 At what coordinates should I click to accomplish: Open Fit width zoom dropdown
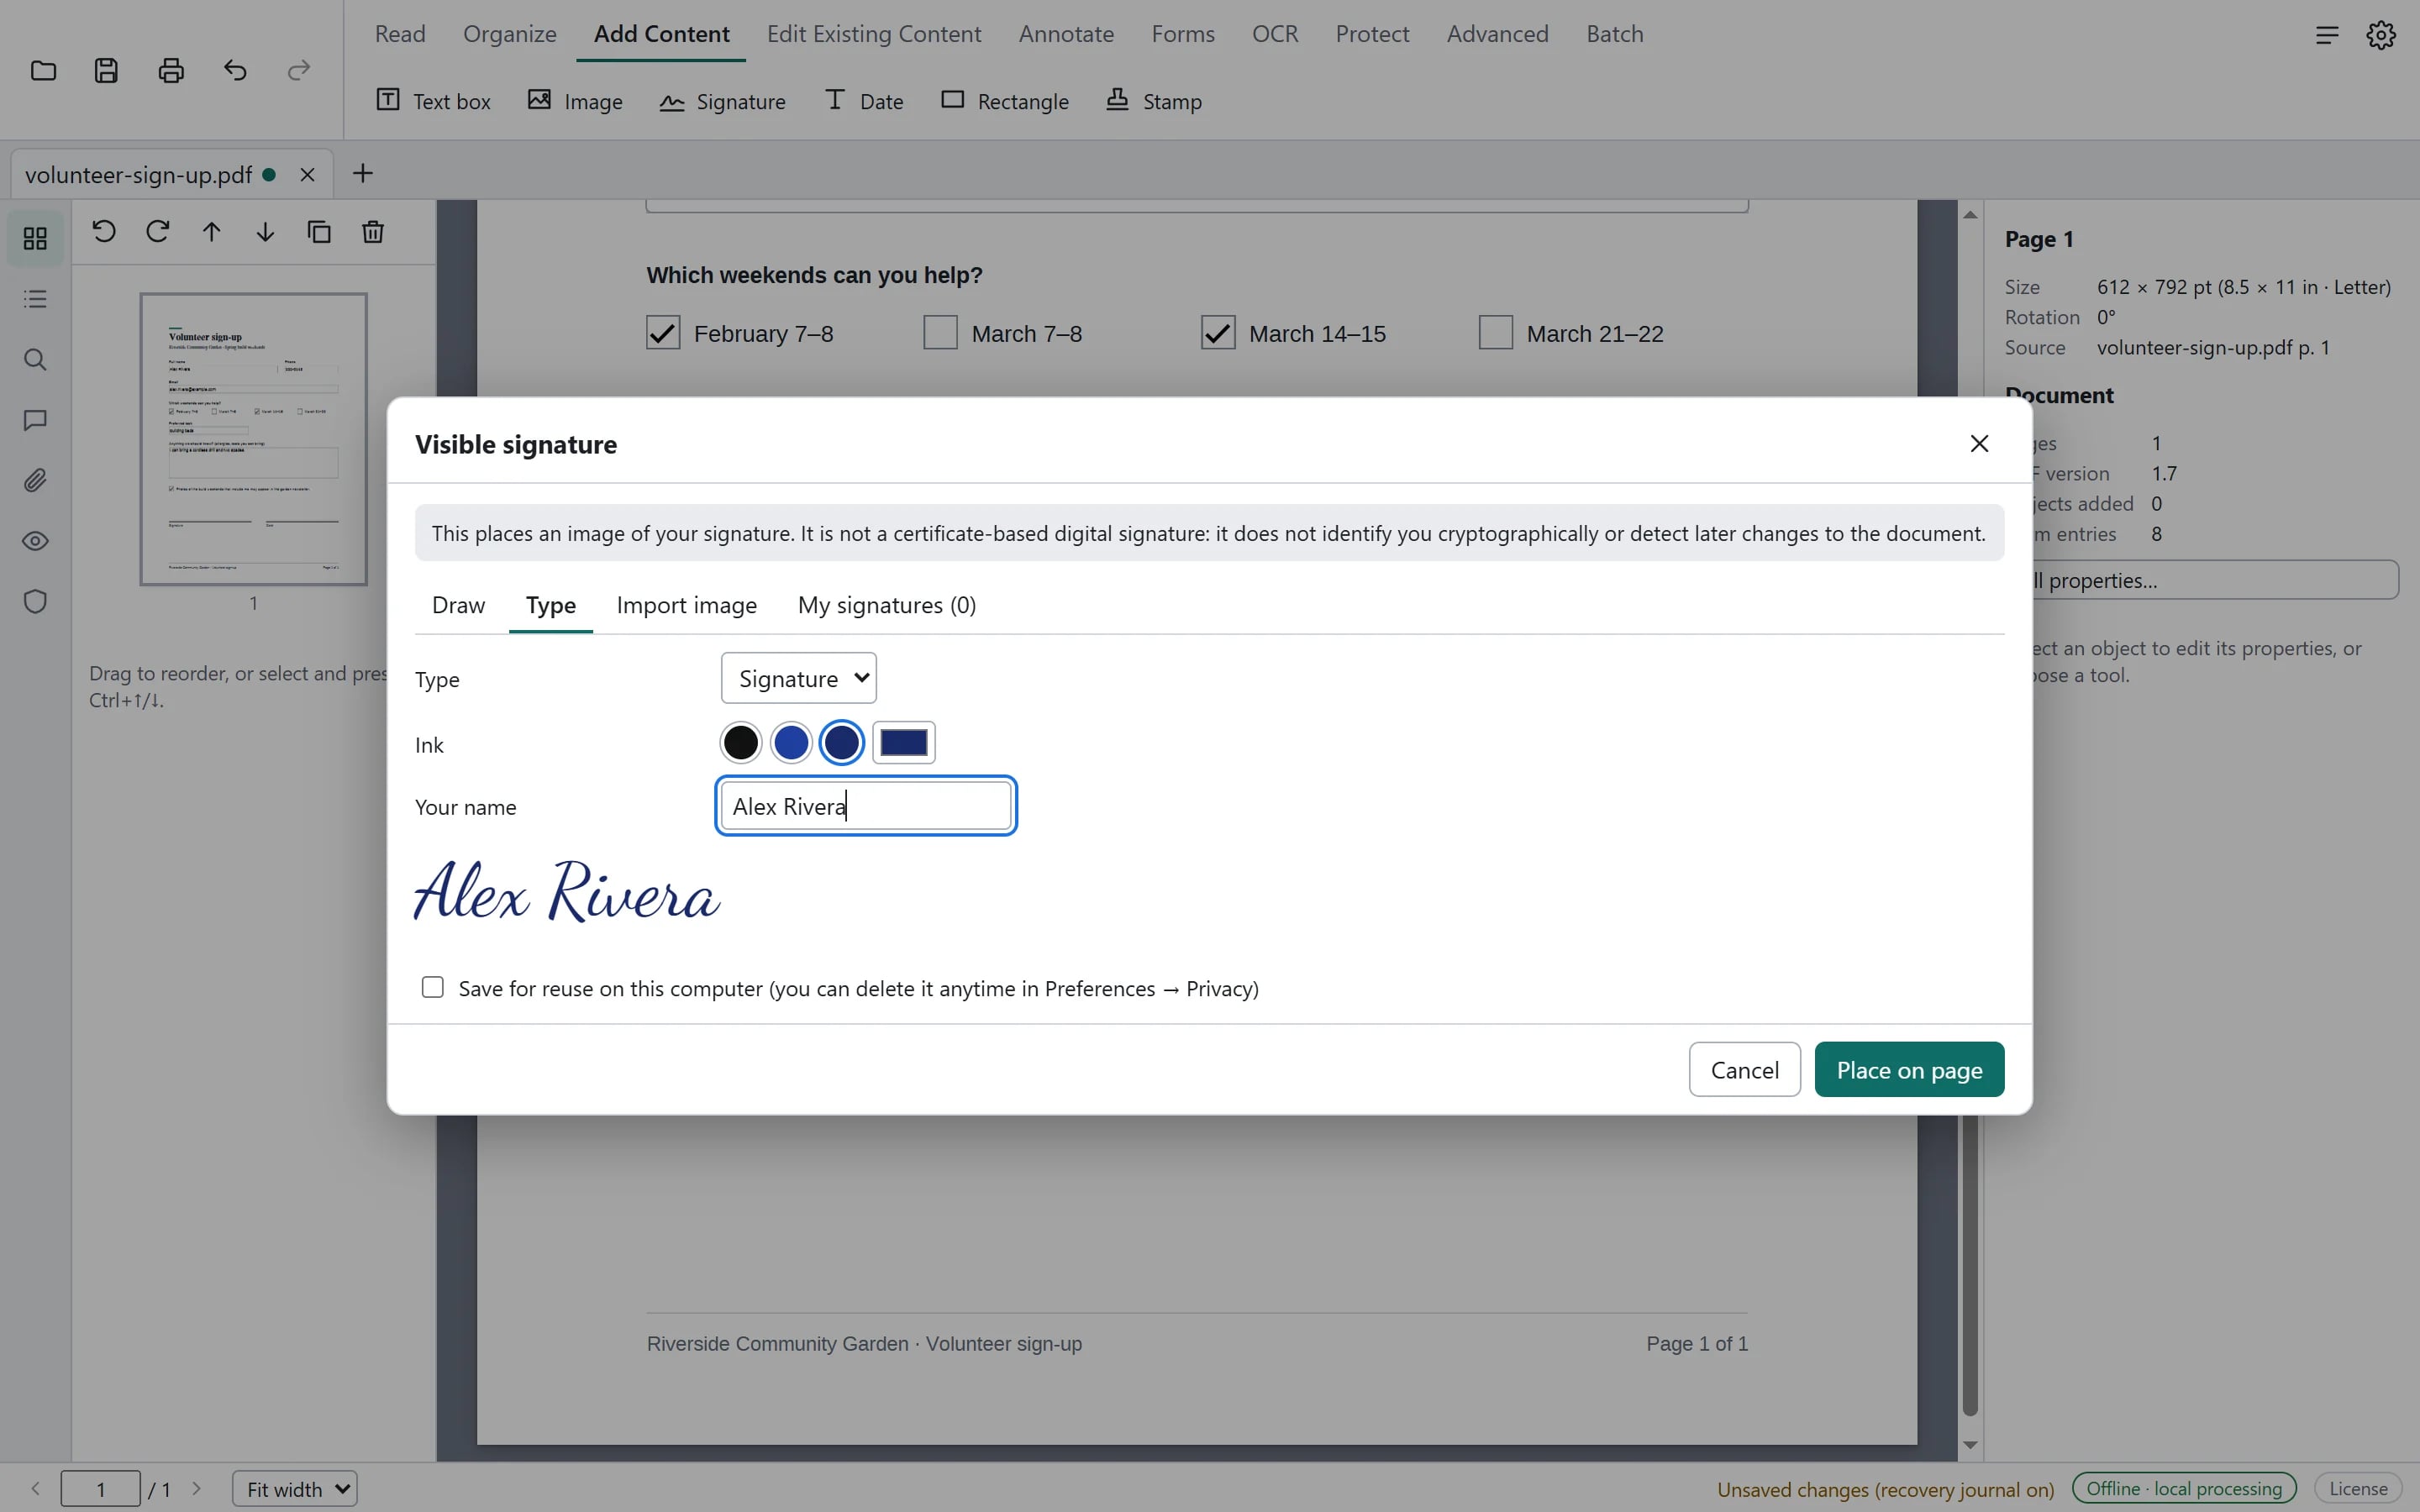[295, 1489]
